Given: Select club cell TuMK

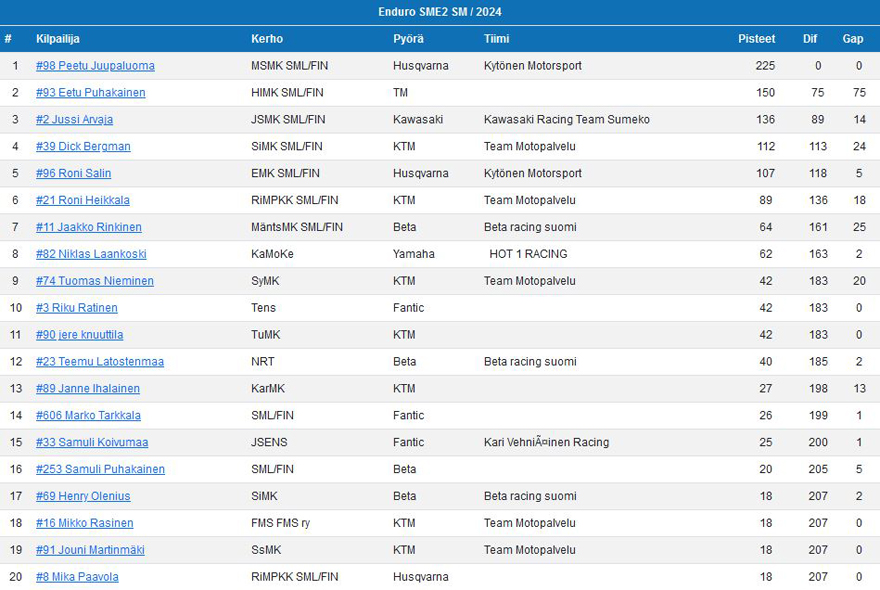Looking at the screenshot, I should [265, 335].
